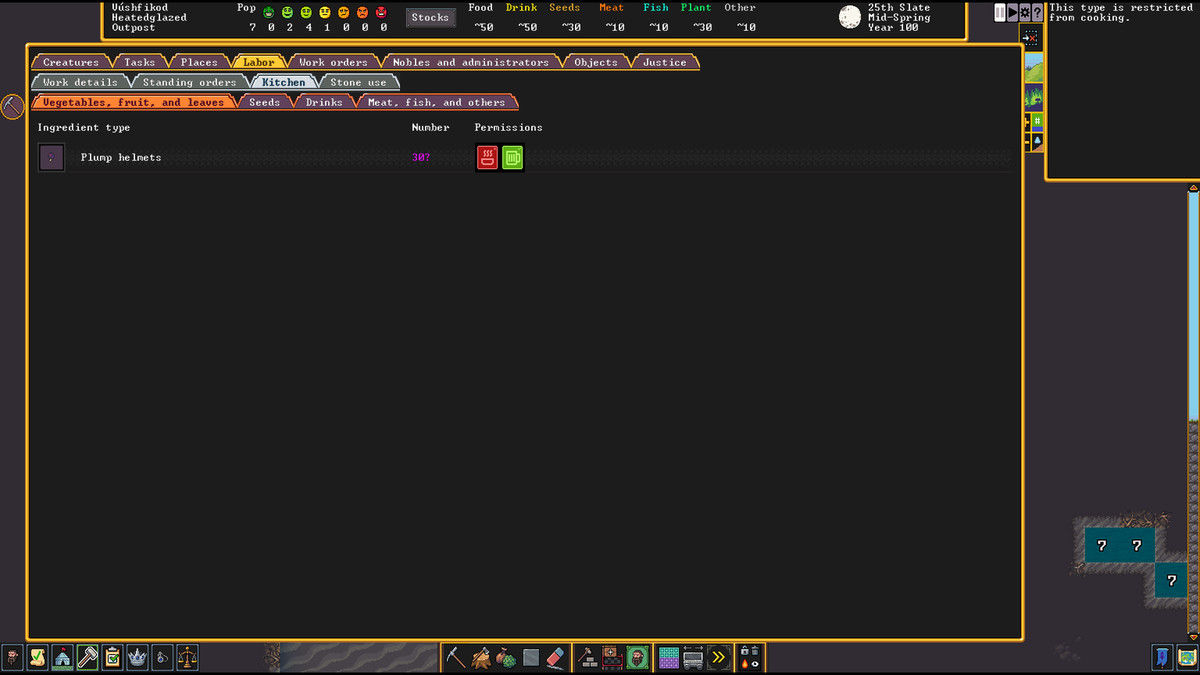
Task: Select the Kitchen sub-tab
Action: [284, 82]
